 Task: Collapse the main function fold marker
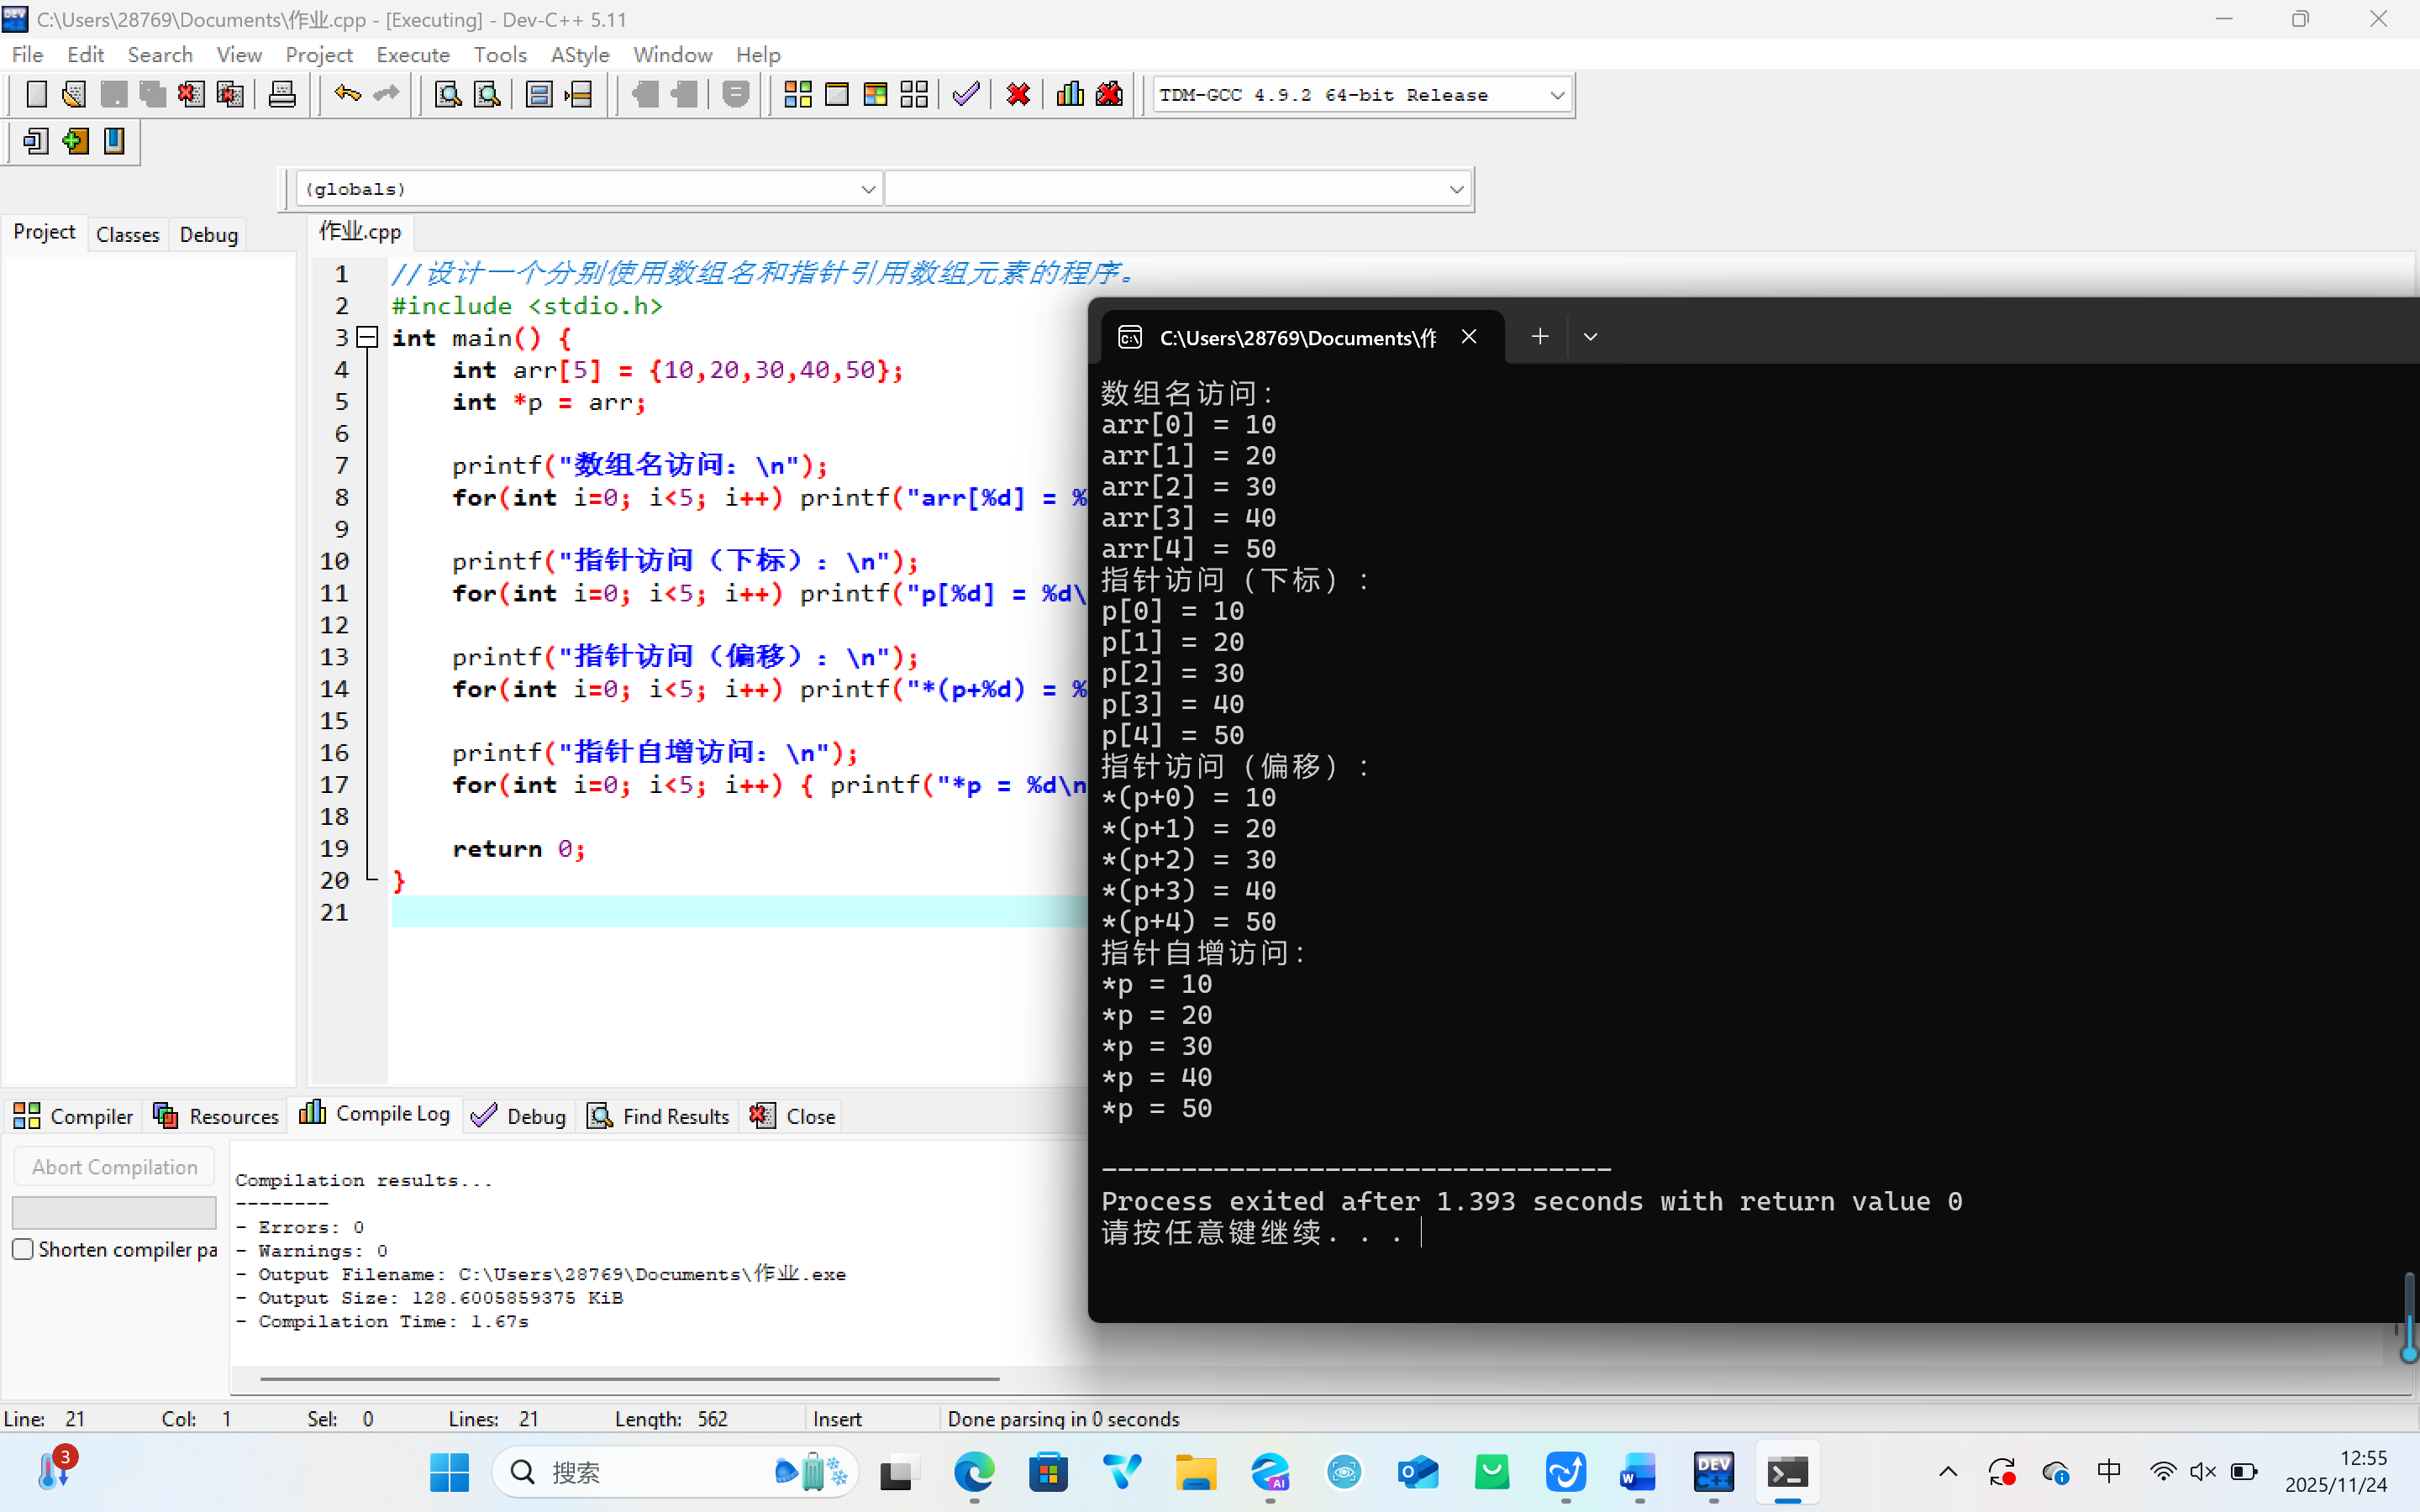click(x=367, y=338)
